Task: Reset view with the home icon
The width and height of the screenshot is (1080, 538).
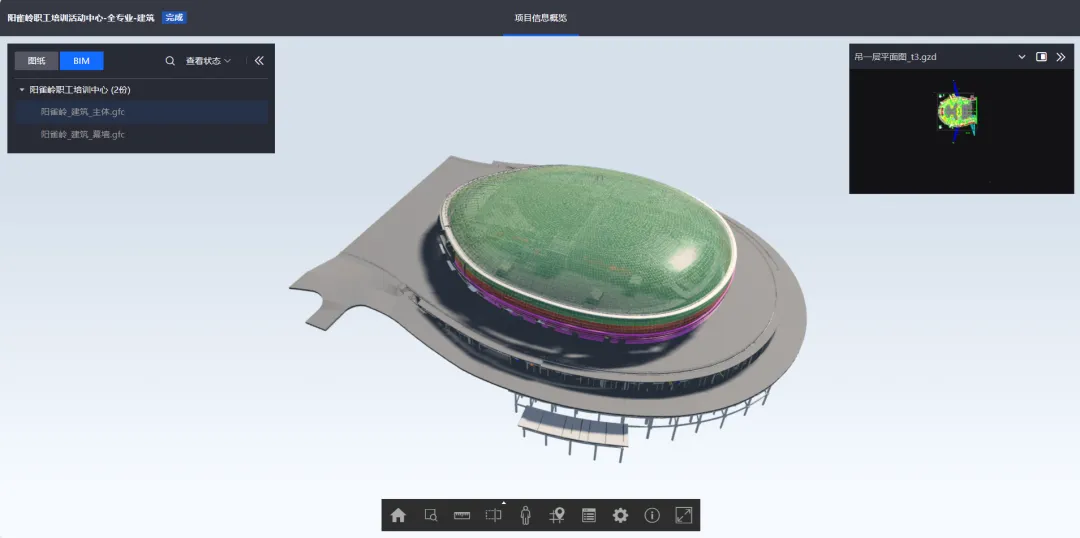Action: (x=398, y=515)
